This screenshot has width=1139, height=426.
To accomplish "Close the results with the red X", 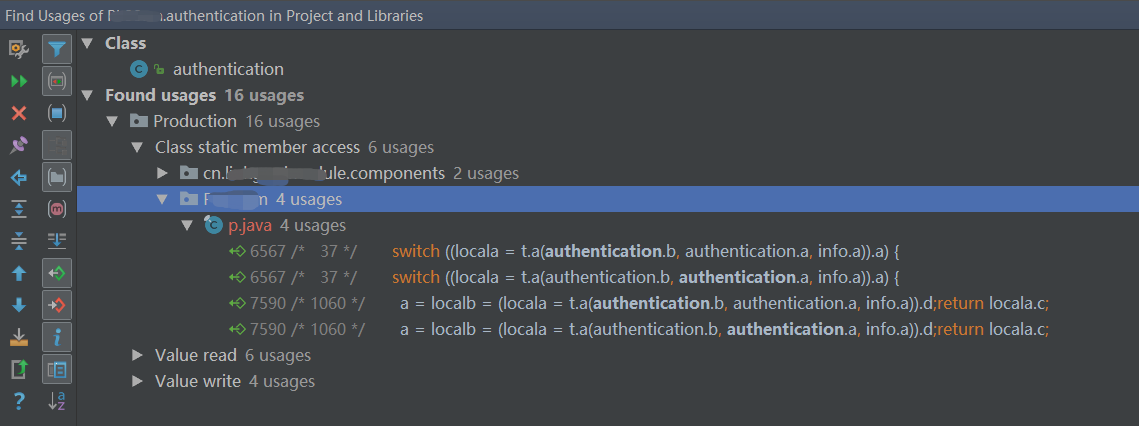I will (18, 113).
